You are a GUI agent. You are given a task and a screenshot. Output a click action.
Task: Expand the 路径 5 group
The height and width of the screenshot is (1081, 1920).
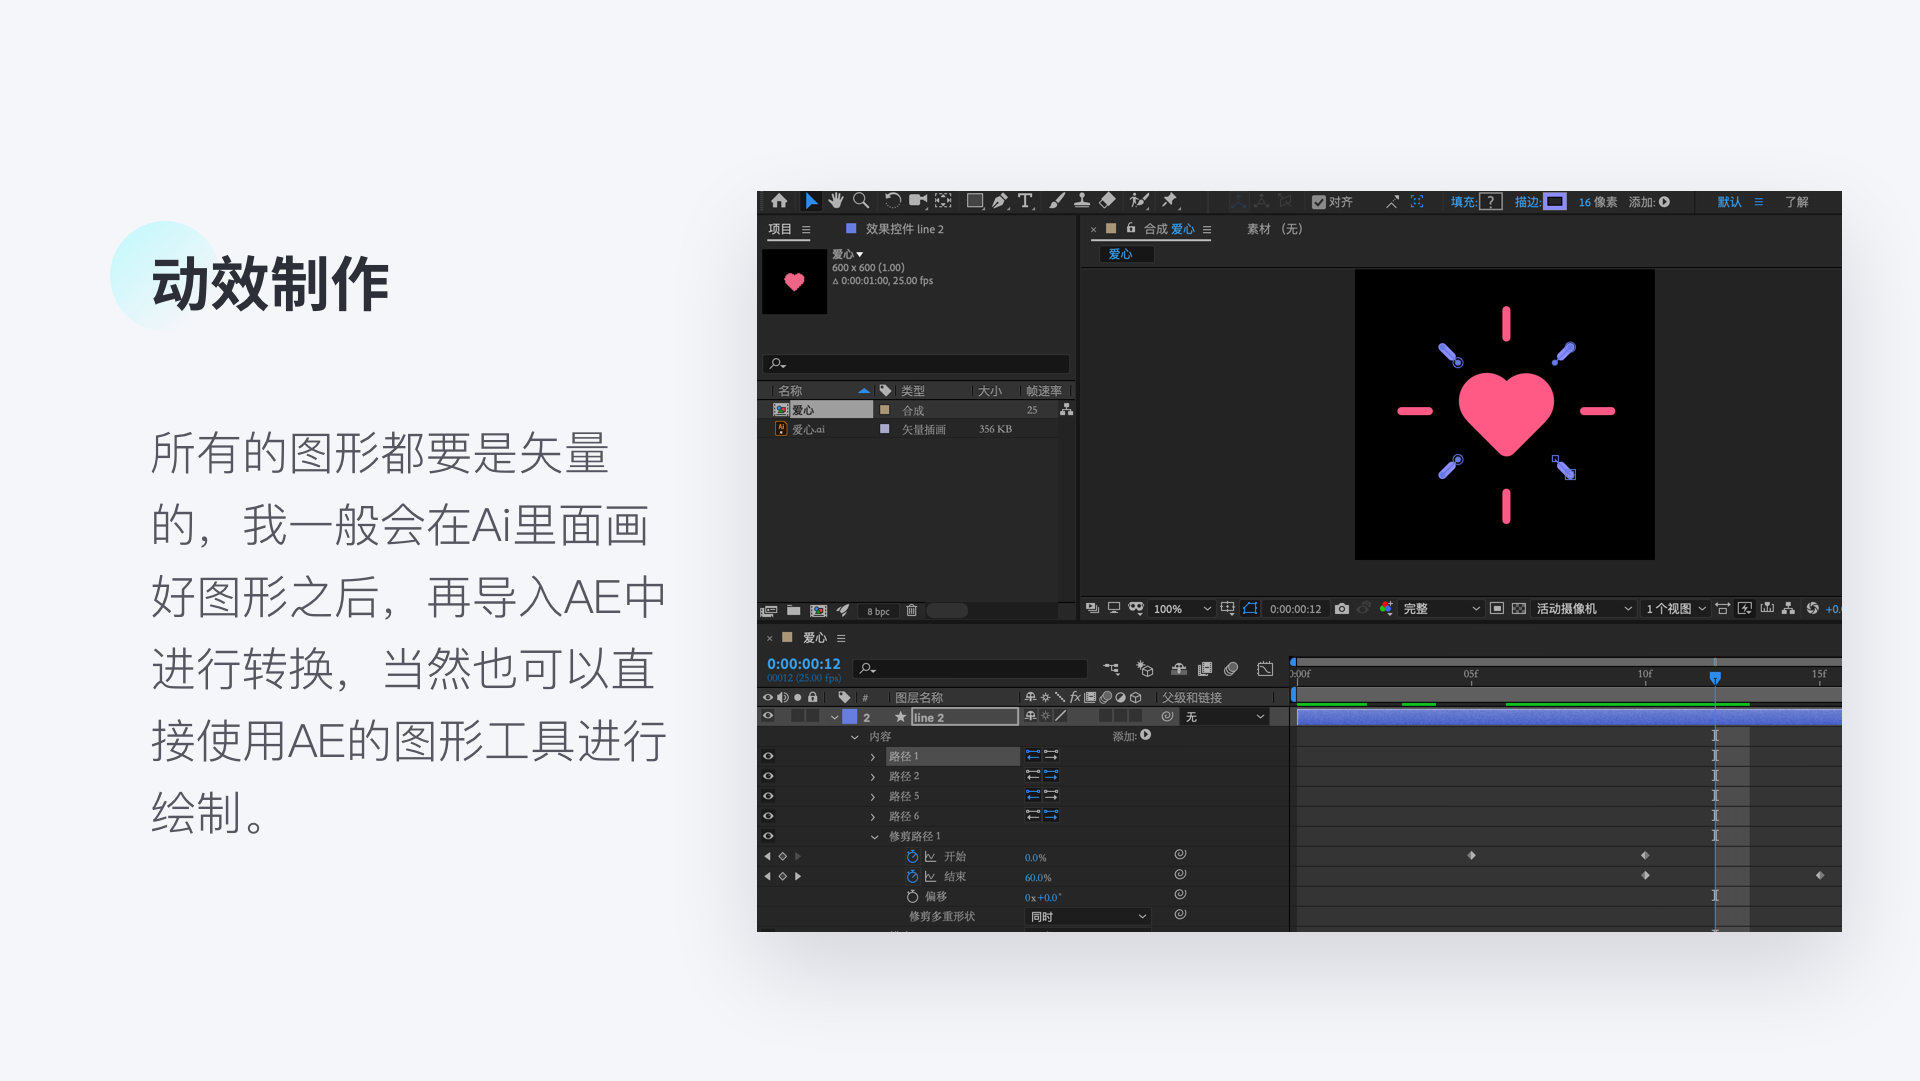point(872,797)
